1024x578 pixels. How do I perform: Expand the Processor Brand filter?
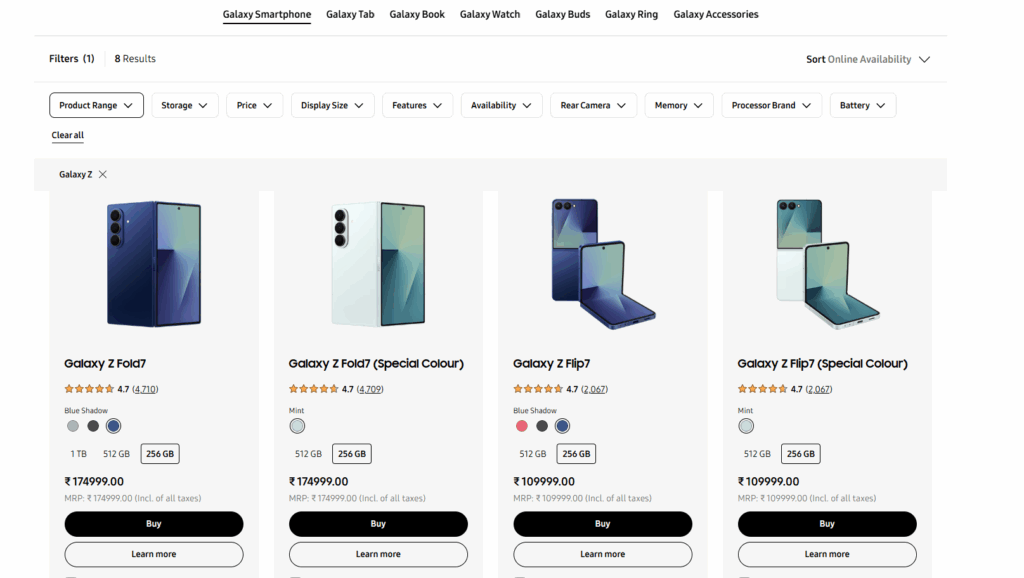click(x=771, y=105)
